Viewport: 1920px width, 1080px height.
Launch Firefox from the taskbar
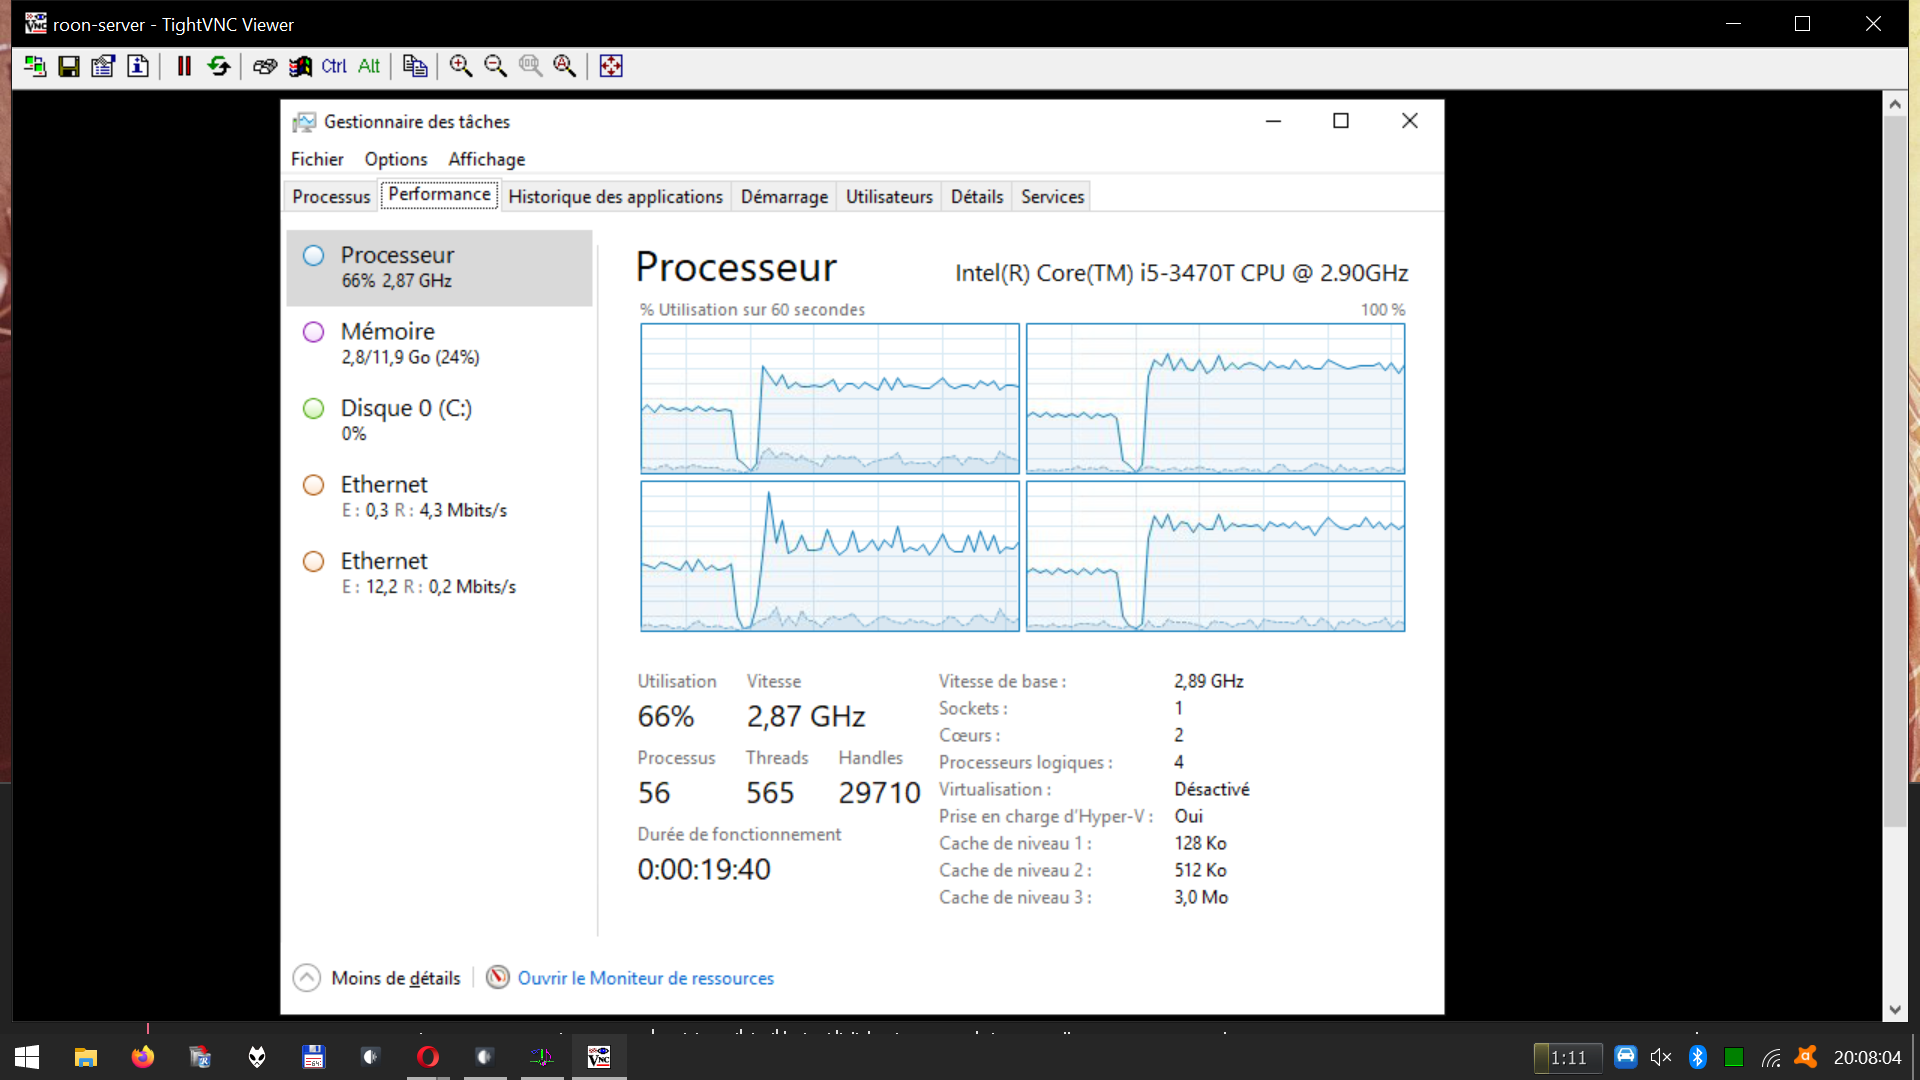143,1057
